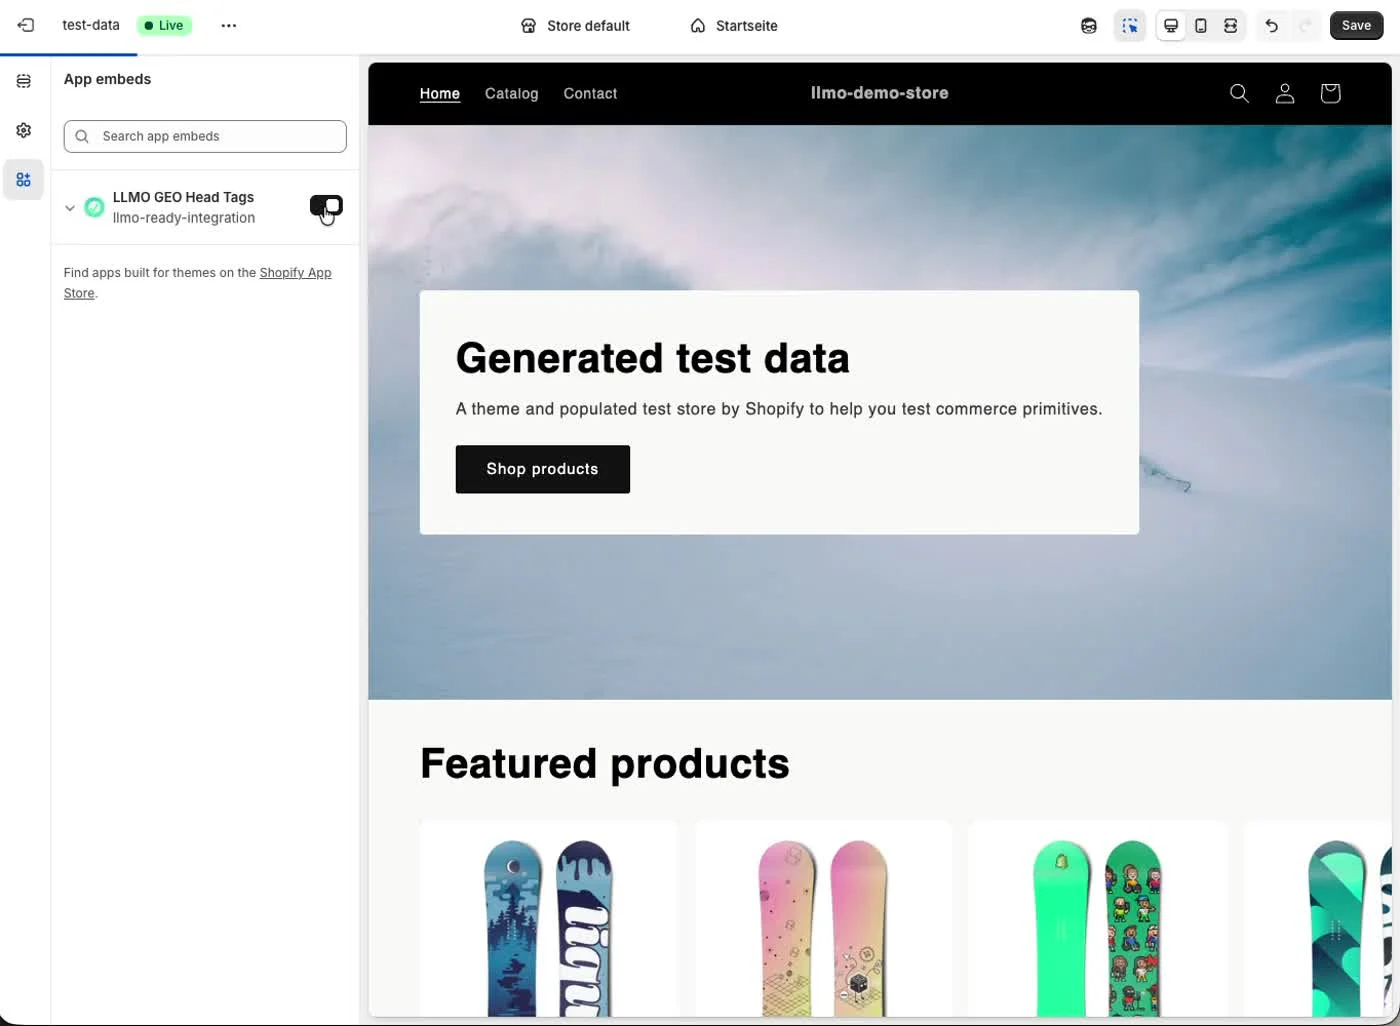1400x1026 pixels.
Task: Select the blue forest snowboard product thumbnail
Action: [x=548, y=928]
